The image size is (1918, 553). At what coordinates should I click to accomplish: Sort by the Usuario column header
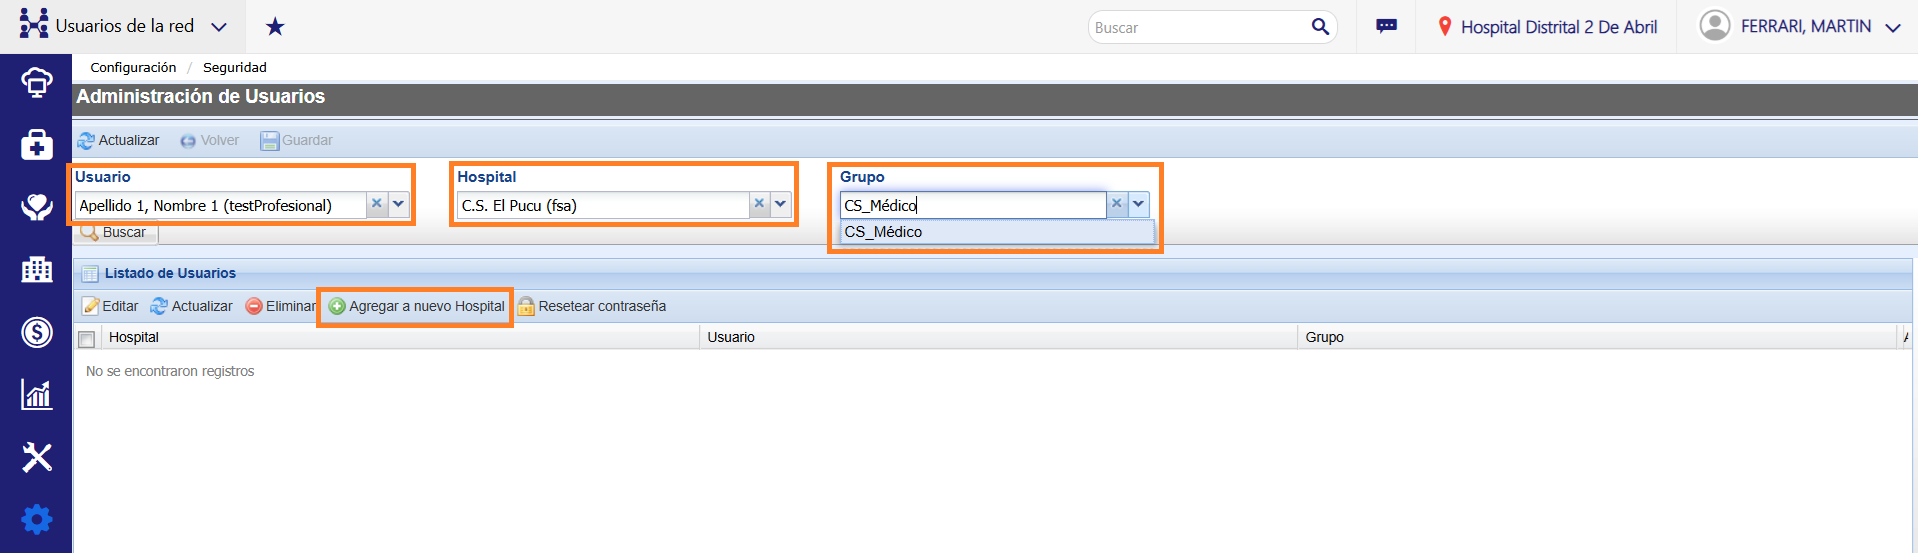tap(998, 337)
